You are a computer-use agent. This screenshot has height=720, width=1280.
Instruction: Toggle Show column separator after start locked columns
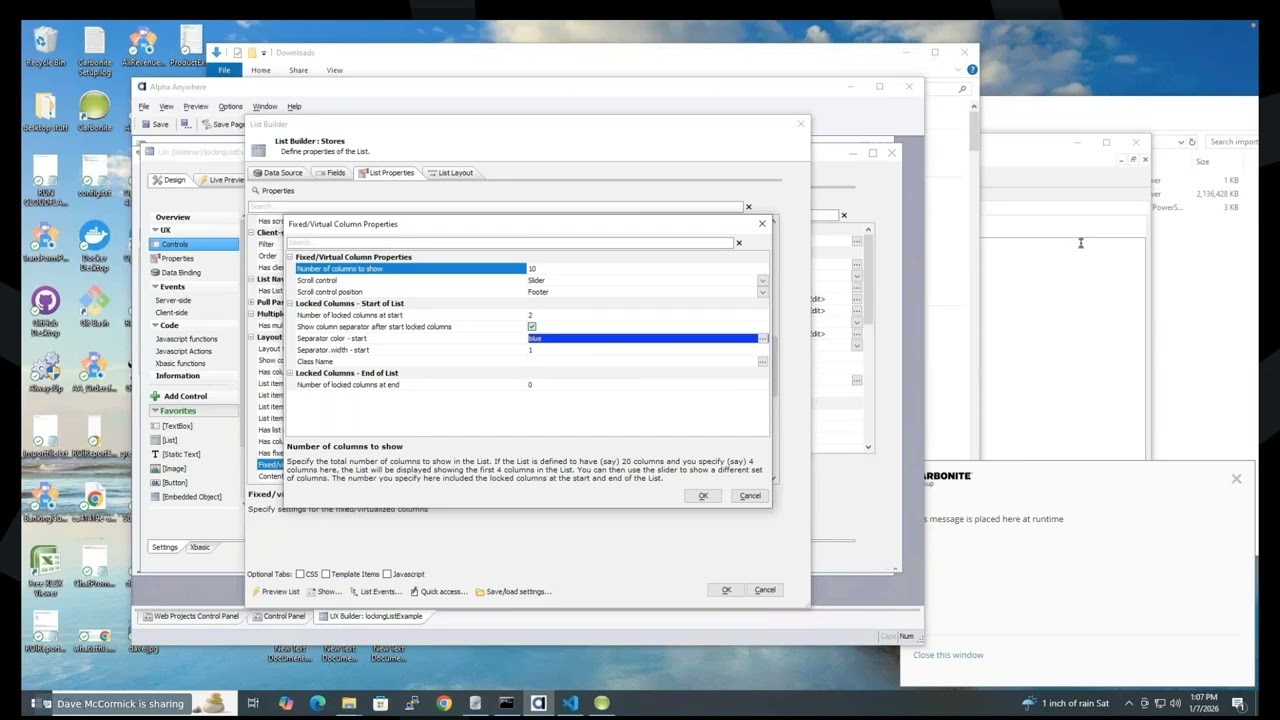click(x=532, y=327)
